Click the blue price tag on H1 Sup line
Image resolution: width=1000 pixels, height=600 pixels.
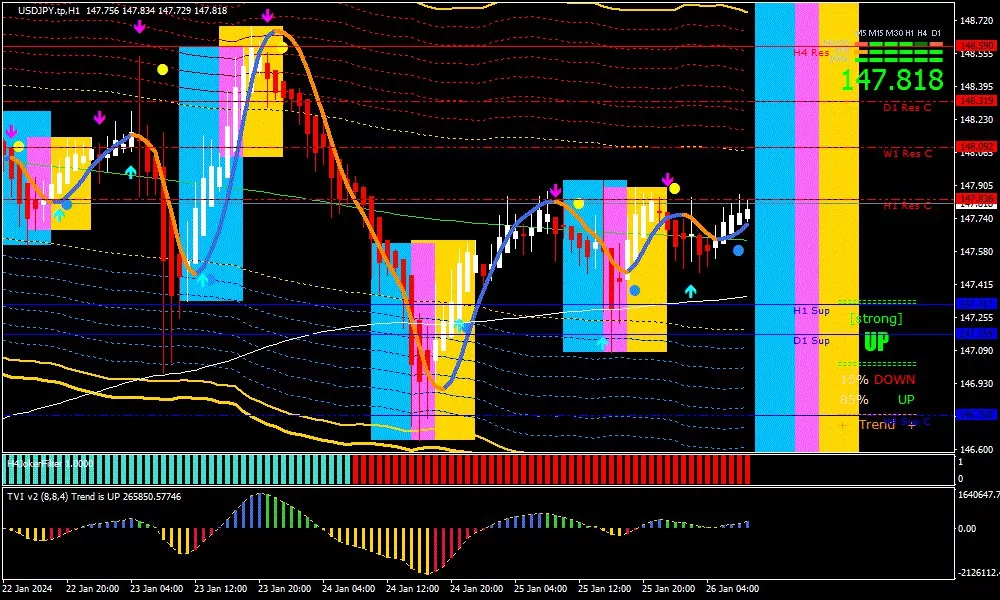976,304
